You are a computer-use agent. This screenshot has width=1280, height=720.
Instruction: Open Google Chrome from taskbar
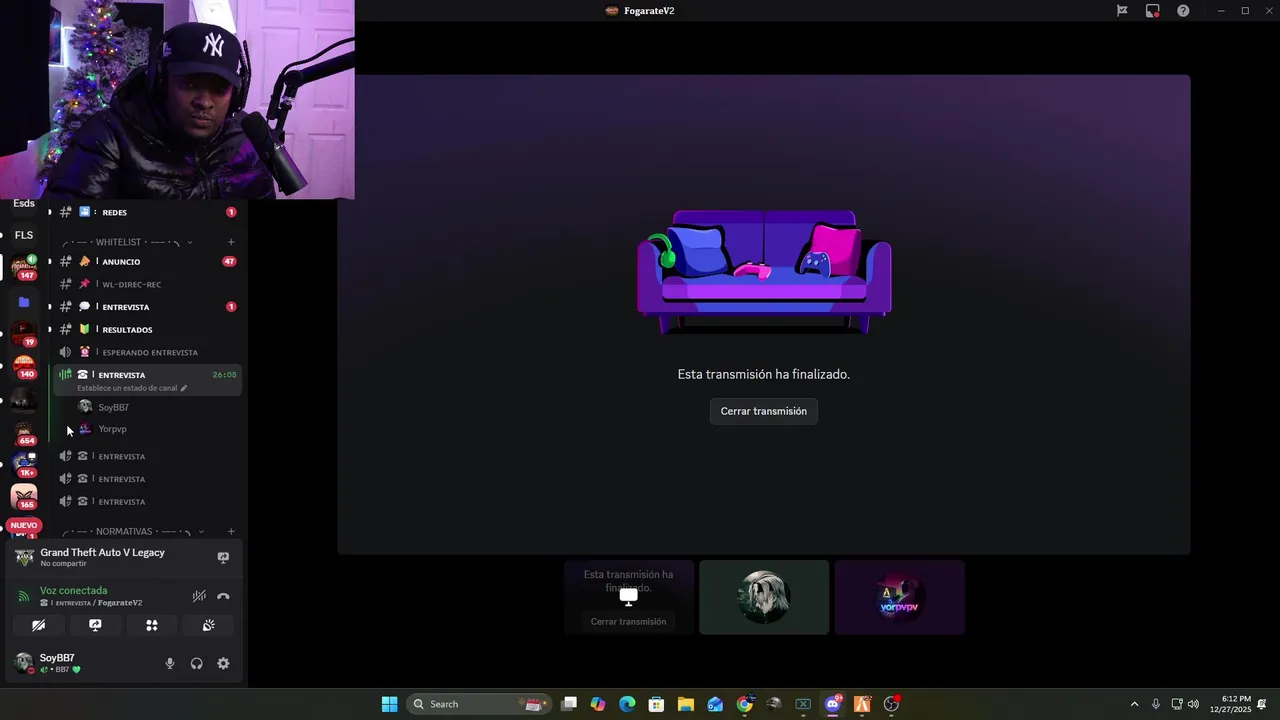(744, 704)
